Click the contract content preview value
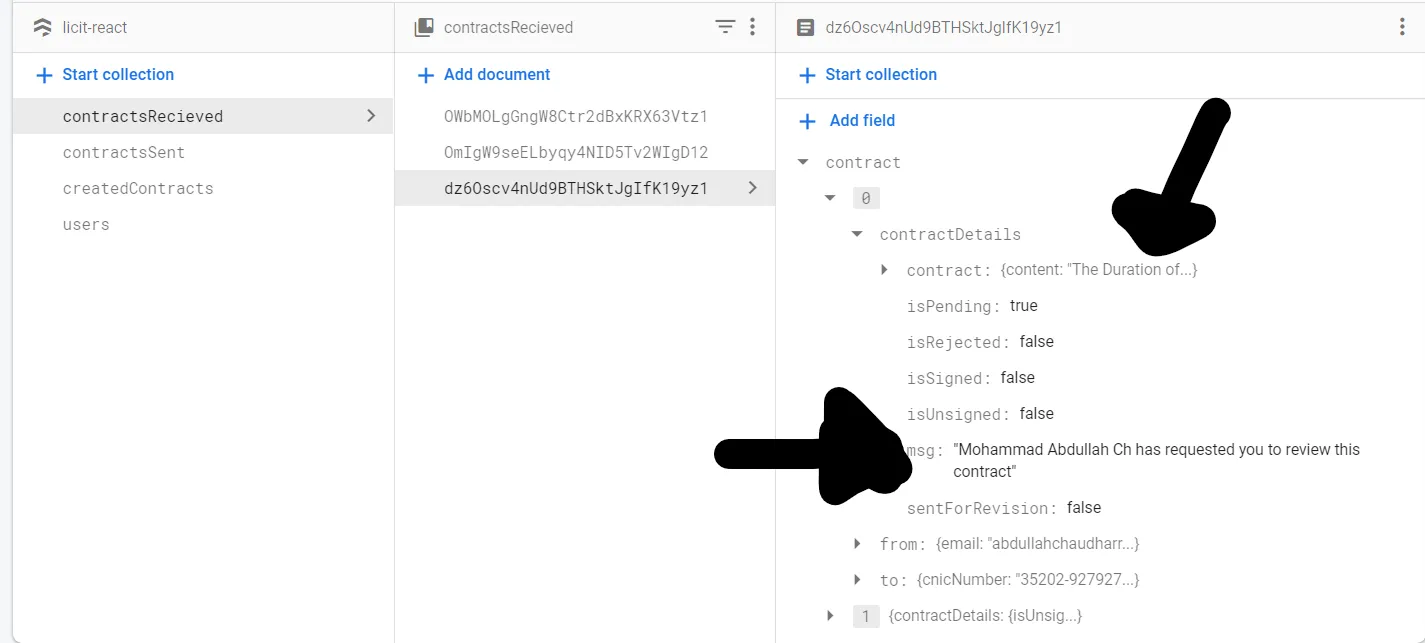This screenshot has height=643, width=1425. tap(1099, 270)
